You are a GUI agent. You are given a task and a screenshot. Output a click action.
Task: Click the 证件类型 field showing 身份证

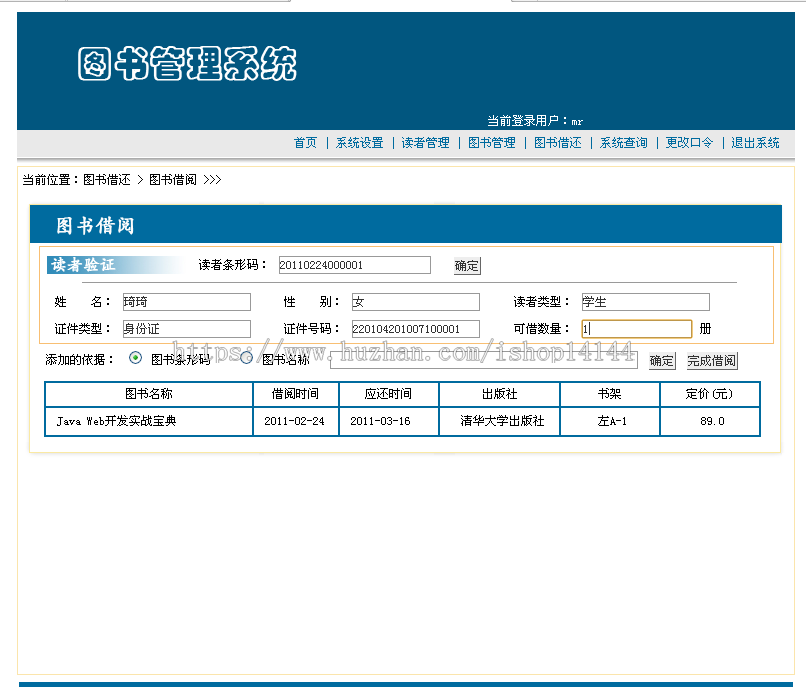click(187, 329)
